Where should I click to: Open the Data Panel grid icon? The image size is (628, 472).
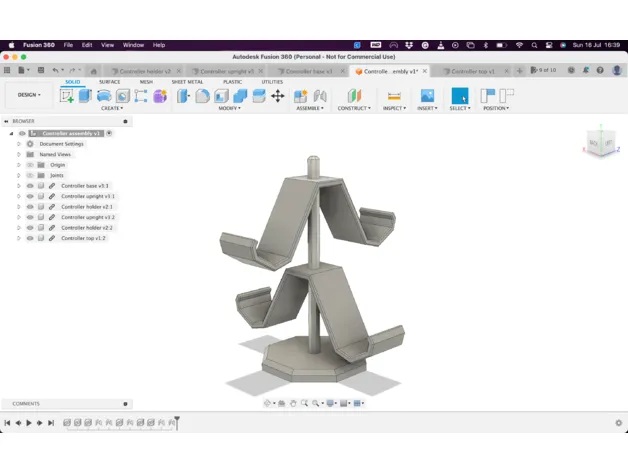point(7,71)
